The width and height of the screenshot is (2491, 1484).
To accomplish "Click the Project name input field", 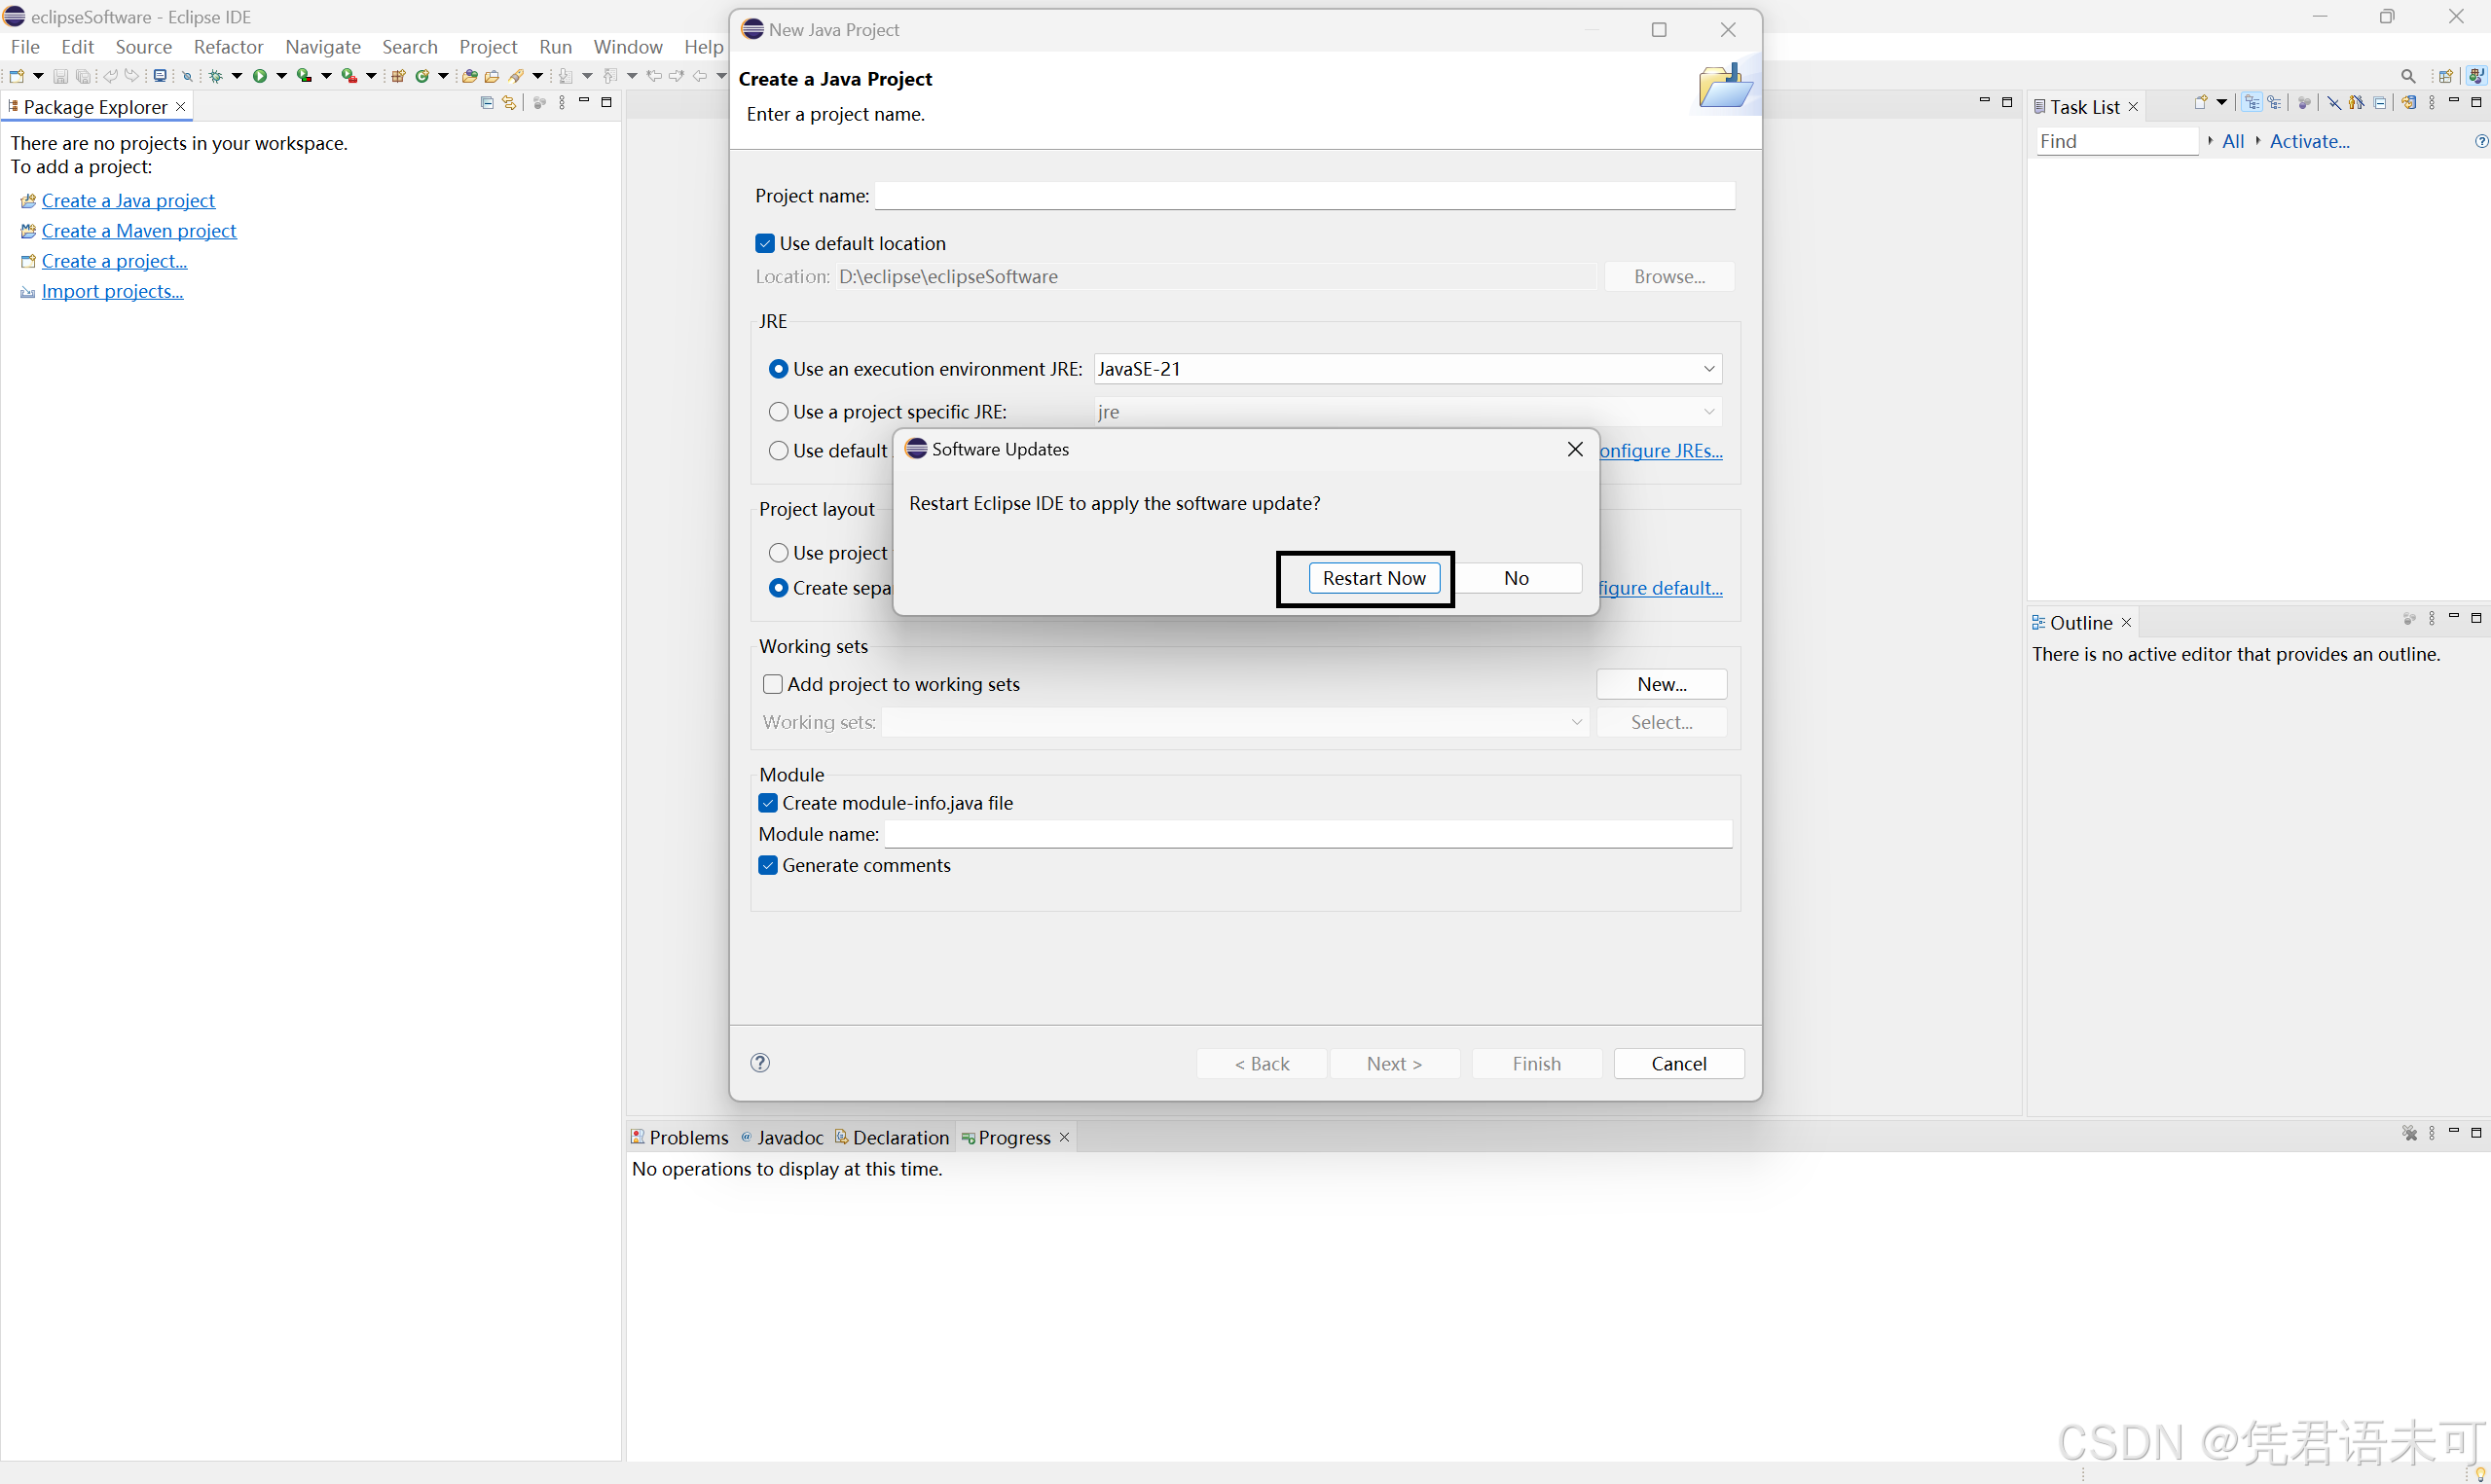I will pyautogui.click(x=1304, y=196).
